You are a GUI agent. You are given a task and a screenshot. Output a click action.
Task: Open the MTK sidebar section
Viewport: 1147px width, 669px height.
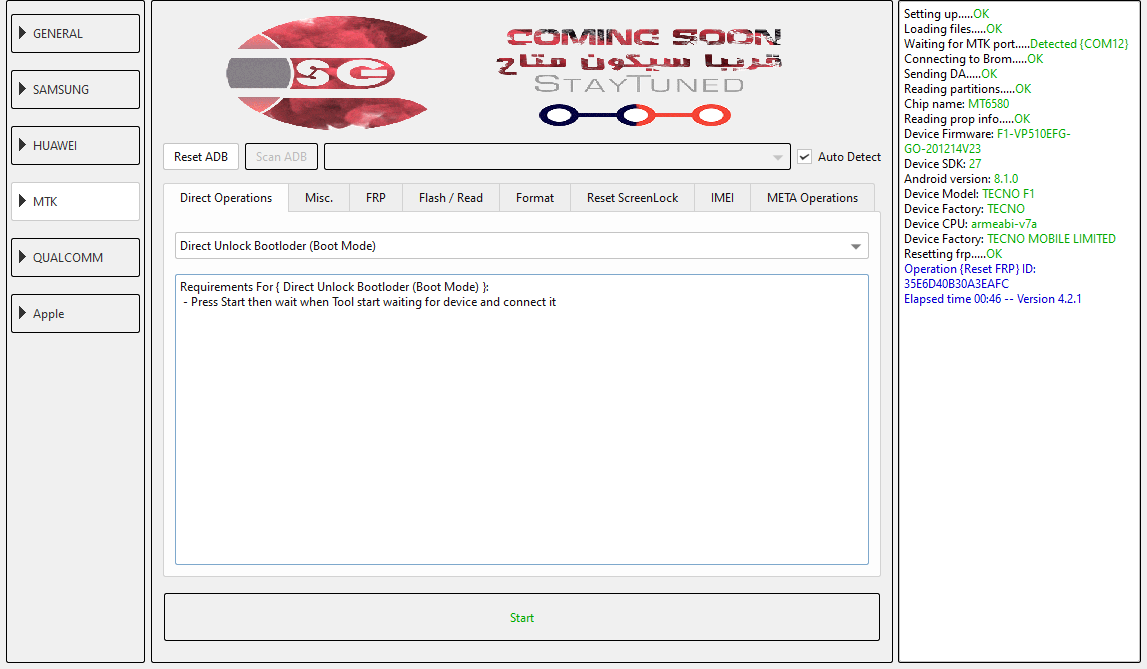click(75, 201)
